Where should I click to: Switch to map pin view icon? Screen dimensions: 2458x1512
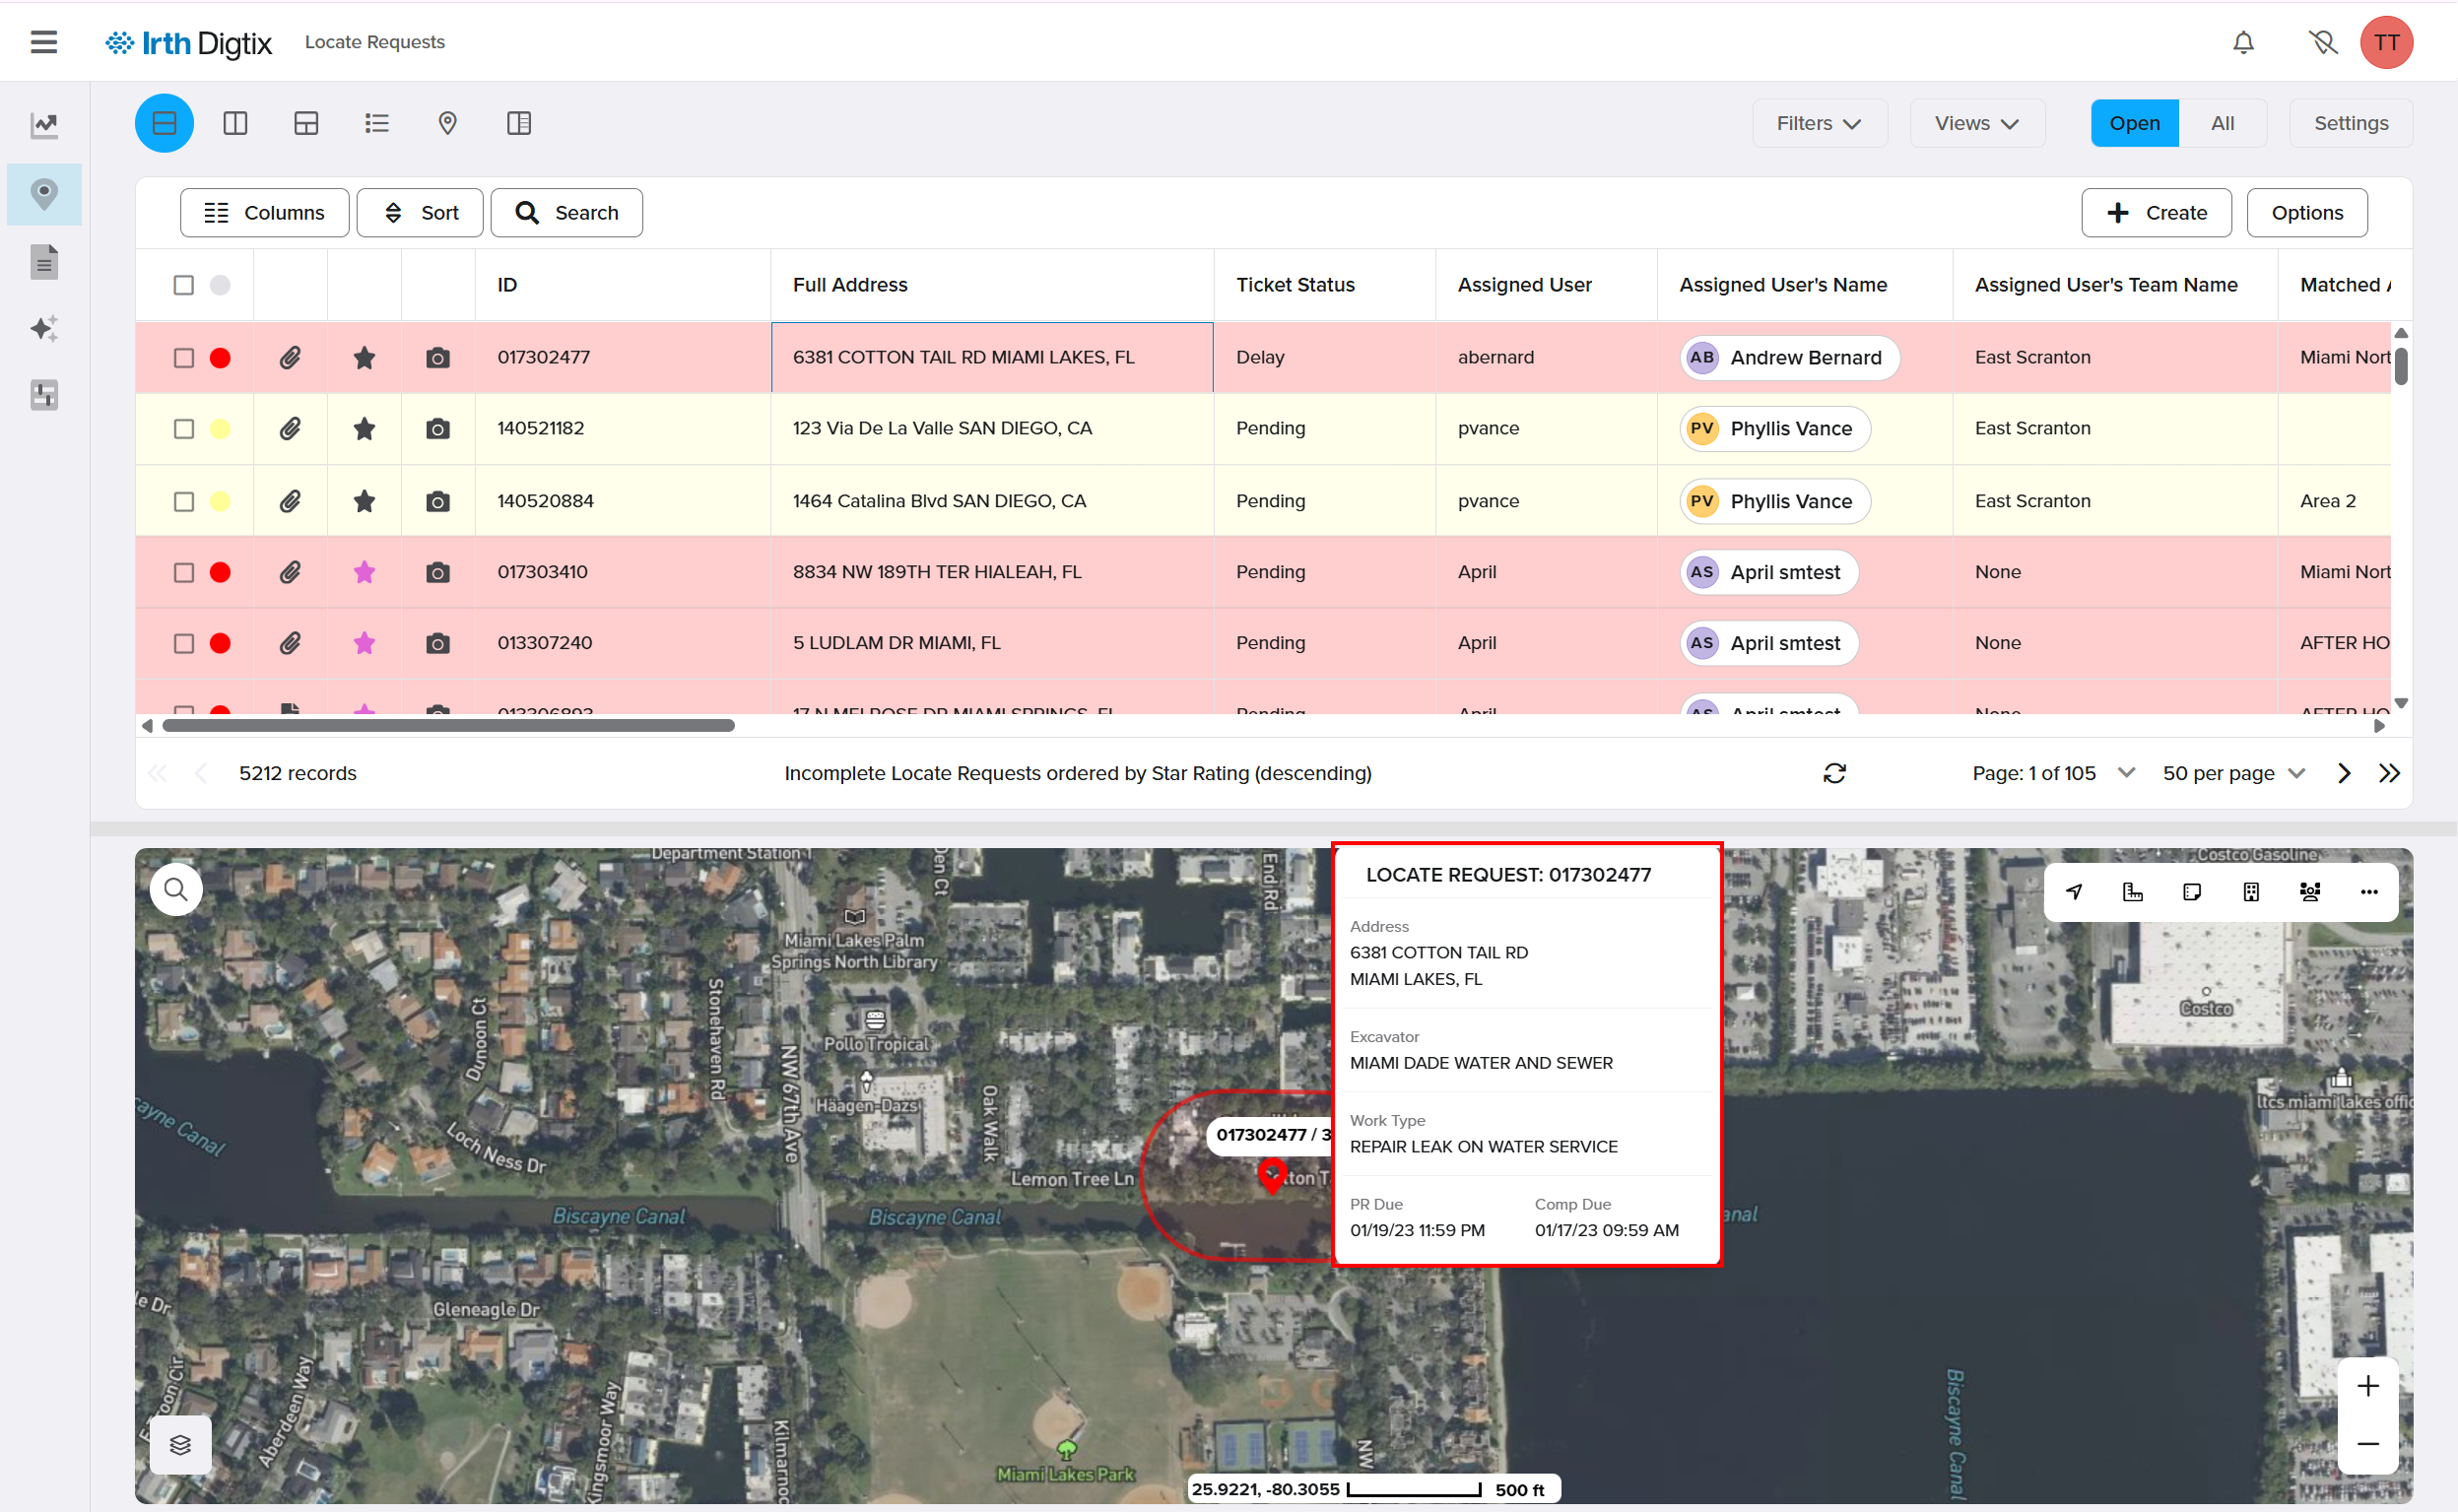pyautogui.click(x=447, y=123)
